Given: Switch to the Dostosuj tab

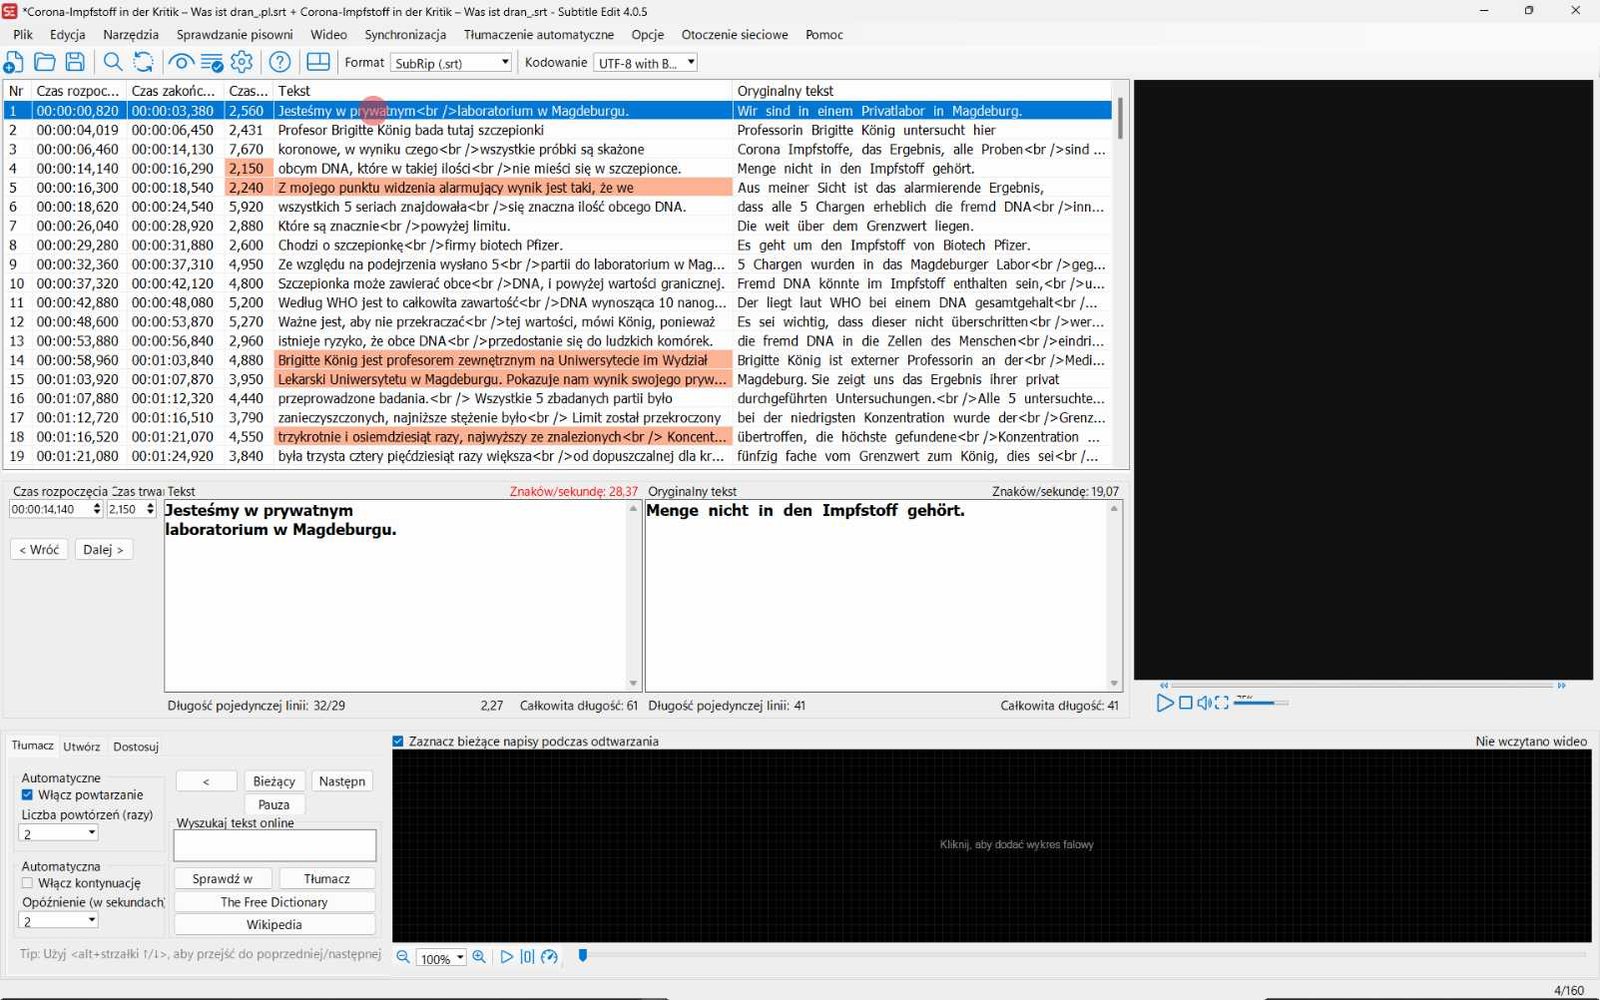Looking at the screenshot, I should pos(136,746).
